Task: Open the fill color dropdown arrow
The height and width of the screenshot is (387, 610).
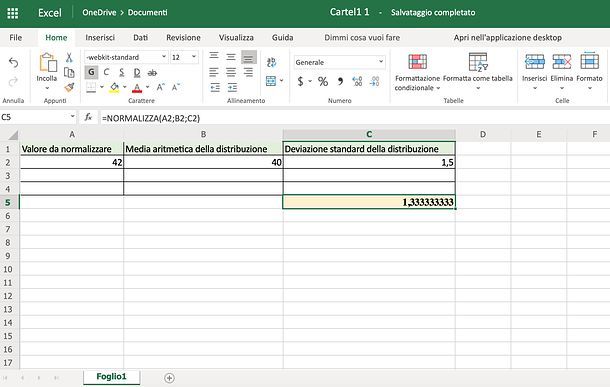Action: click(x=124, y=87)
